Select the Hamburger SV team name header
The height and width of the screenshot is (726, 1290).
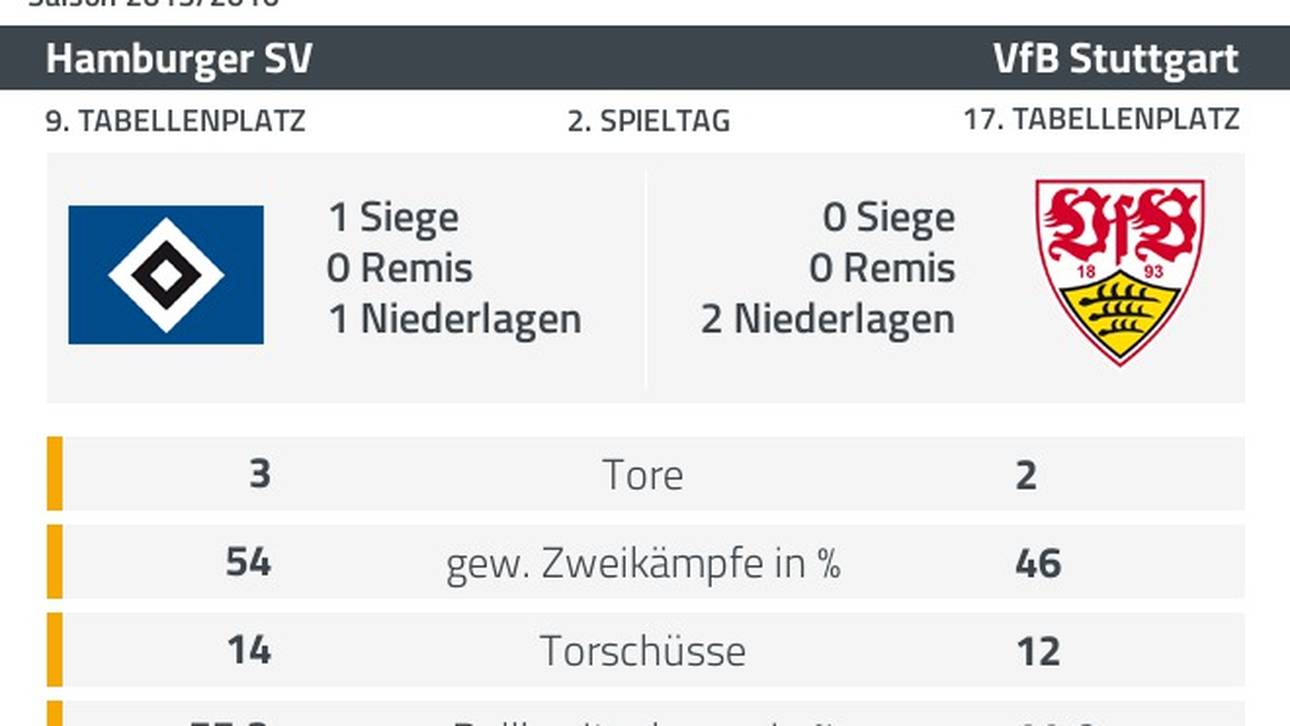[179, 59]
